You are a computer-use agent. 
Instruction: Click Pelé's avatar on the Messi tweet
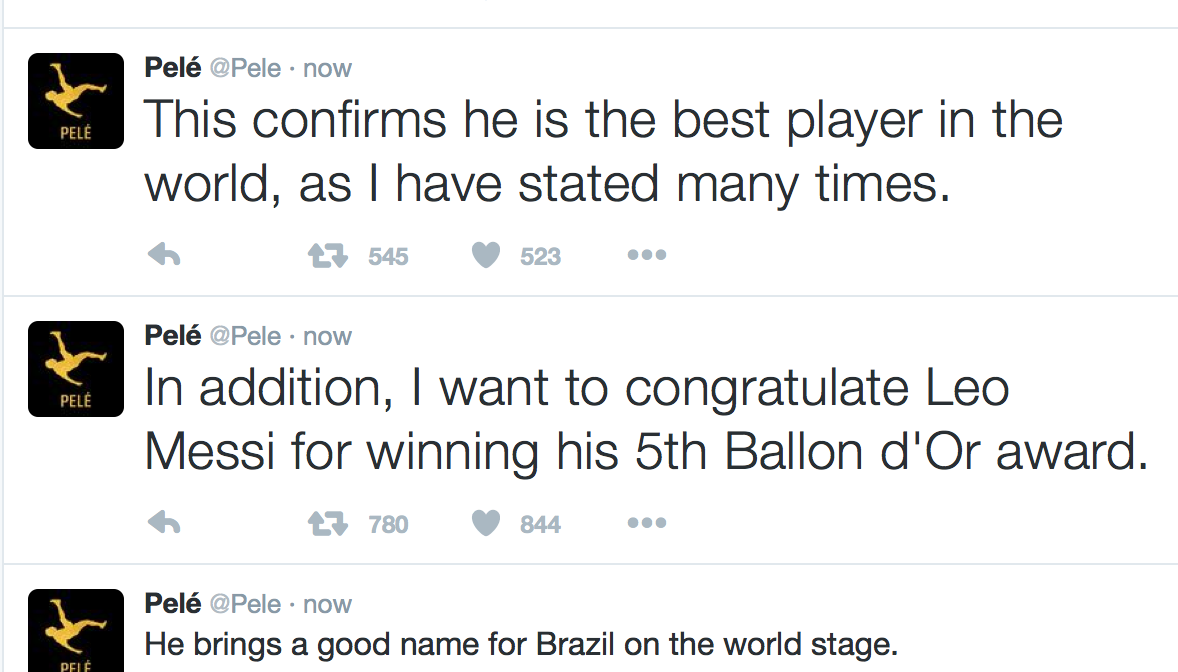pos(76,368)
